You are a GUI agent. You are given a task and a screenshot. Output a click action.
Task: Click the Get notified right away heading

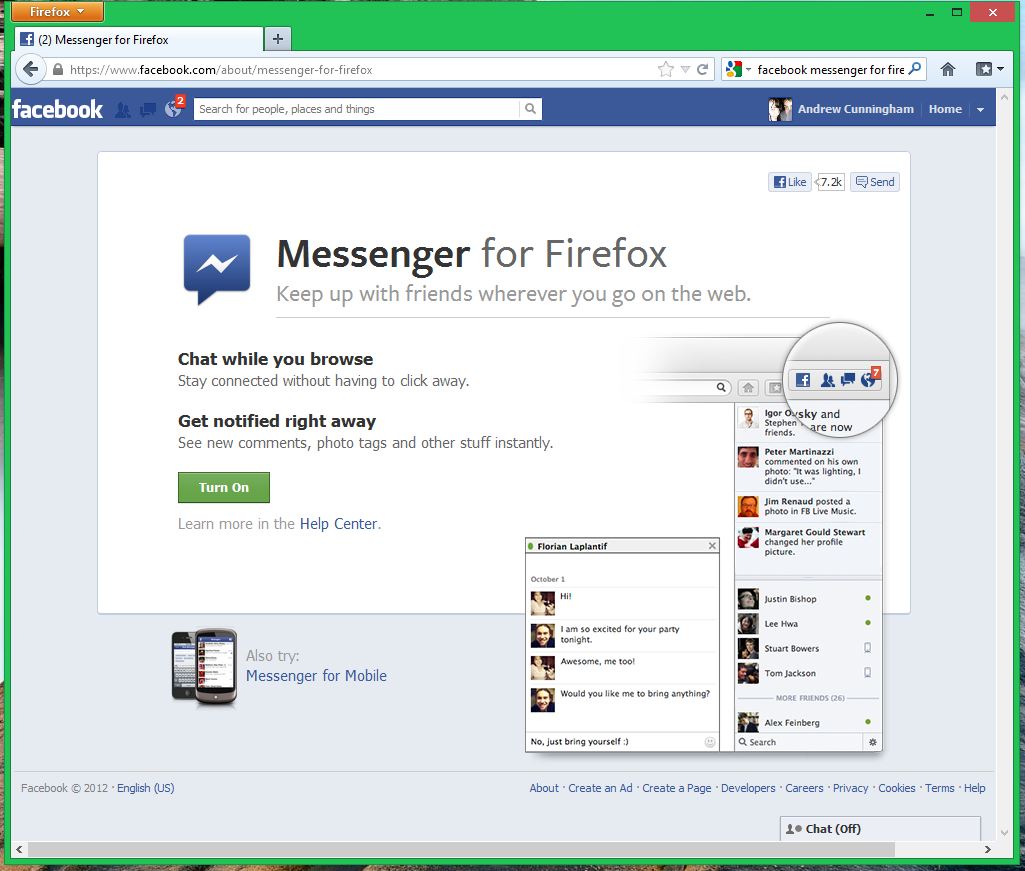(277, 421)
